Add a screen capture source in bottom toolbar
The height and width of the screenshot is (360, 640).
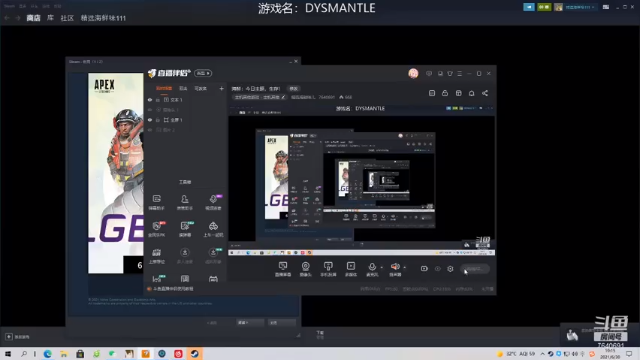click(x=283, y=269)
